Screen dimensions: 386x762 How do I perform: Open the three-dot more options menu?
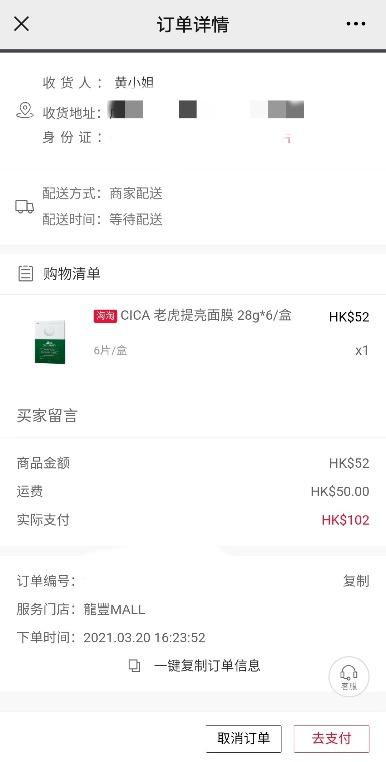(356, 24)
